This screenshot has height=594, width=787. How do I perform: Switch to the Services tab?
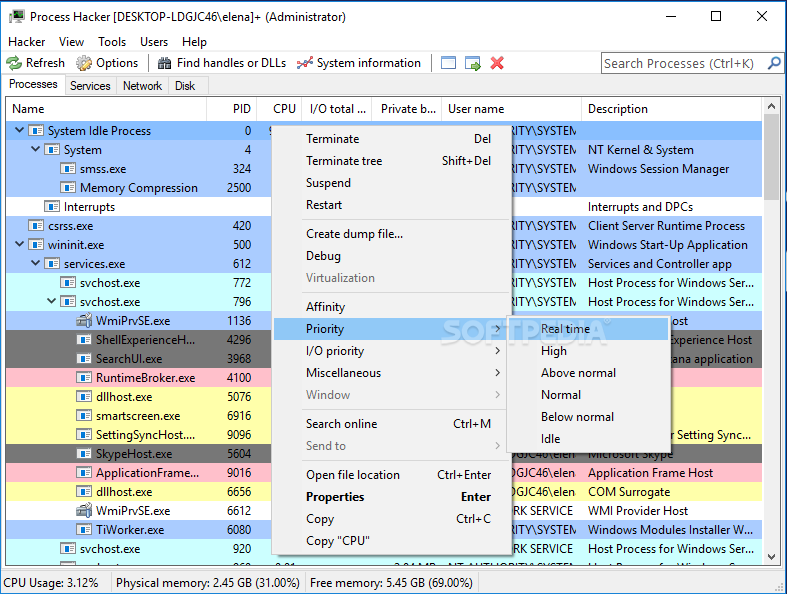tap(90, 86)
